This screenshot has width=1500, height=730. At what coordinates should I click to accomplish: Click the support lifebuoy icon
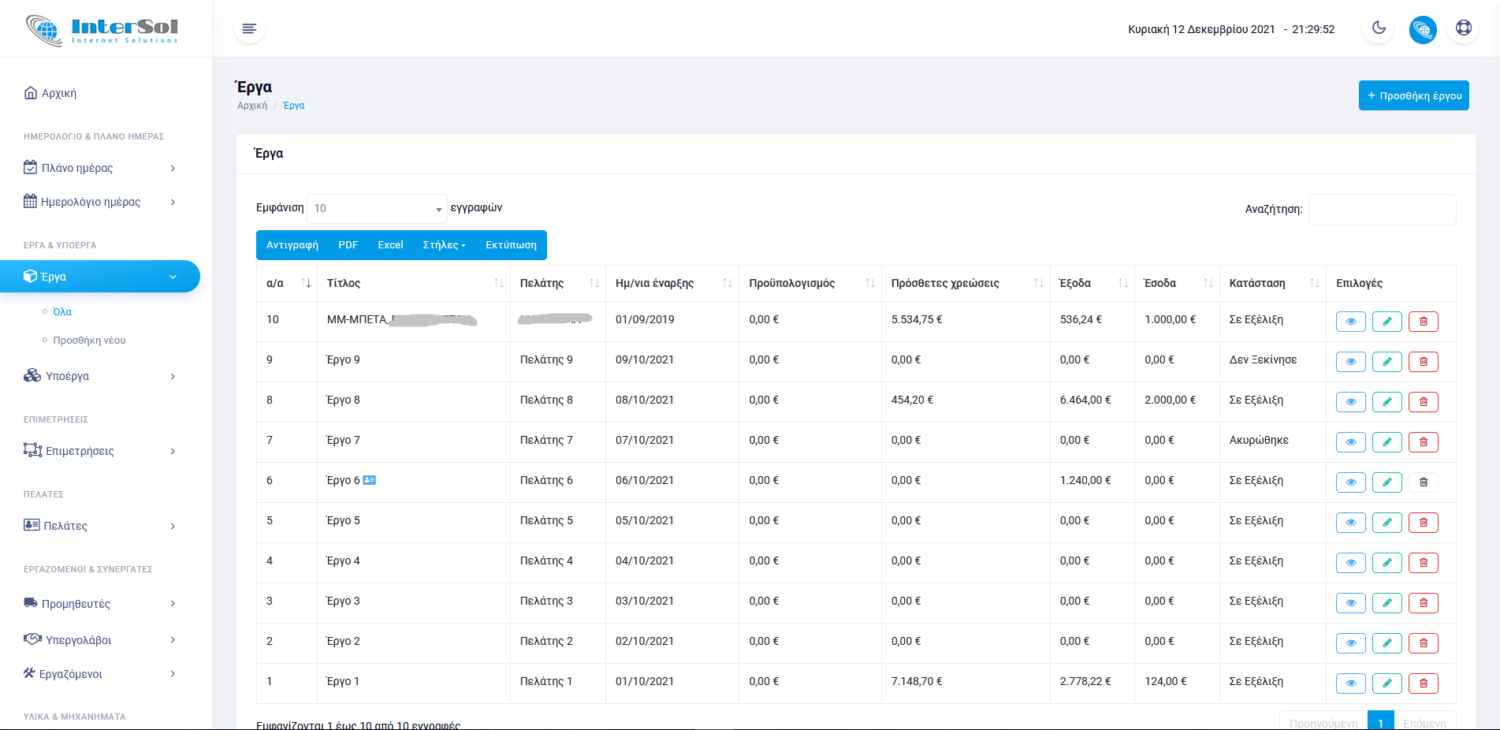click(1463, 28)
